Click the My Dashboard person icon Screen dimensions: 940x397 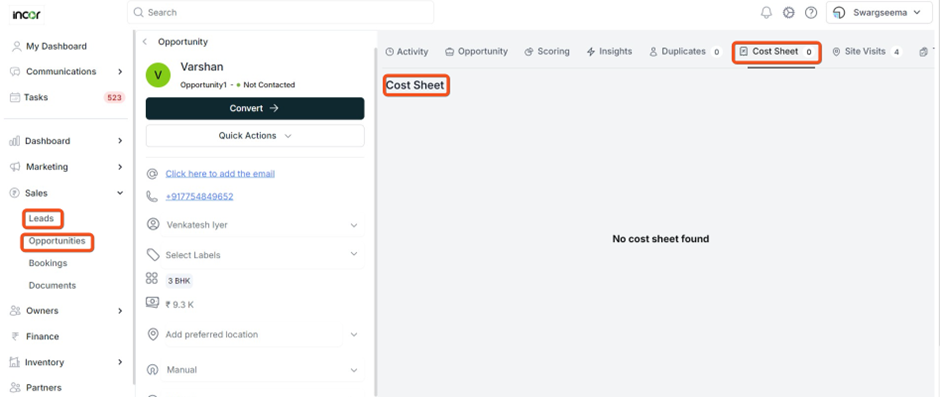point(16,46)
